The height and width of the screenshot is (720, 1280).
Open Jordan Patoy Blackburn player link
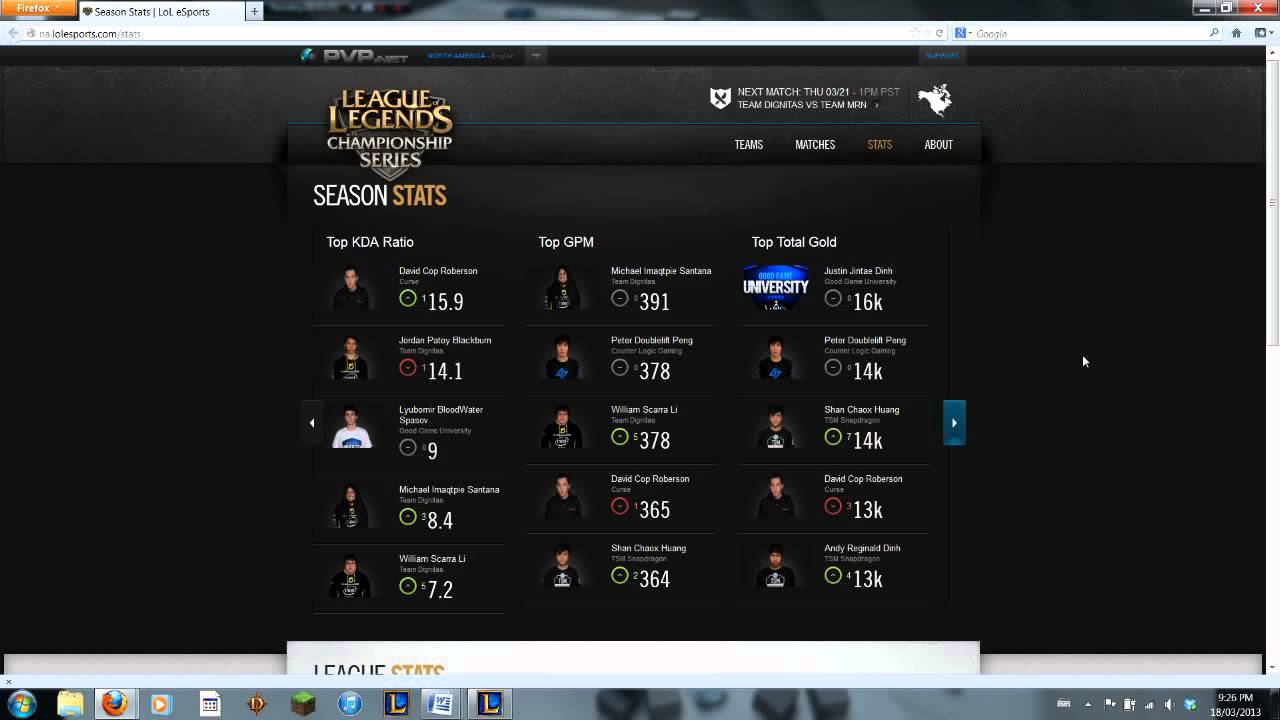pos(445,340)
